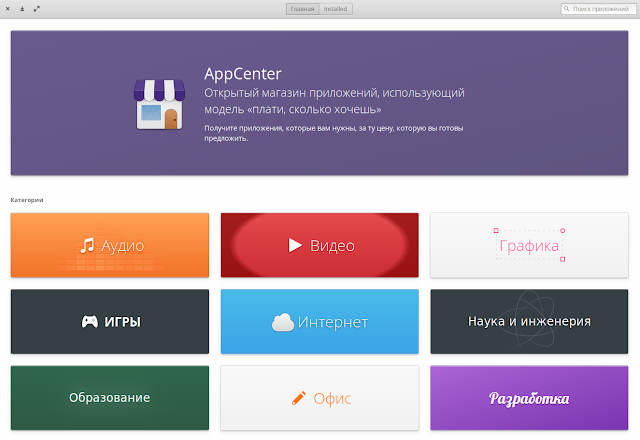Viewport: 640px width, 440px height.
Task: Open the Образование category tile
Action: pos(110,398)
